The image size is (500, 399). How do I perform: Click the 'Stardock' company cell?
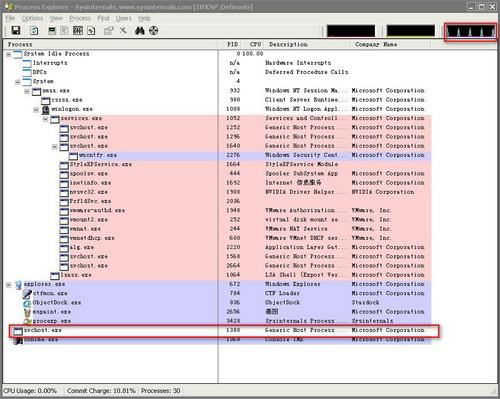tap(365, 303)
